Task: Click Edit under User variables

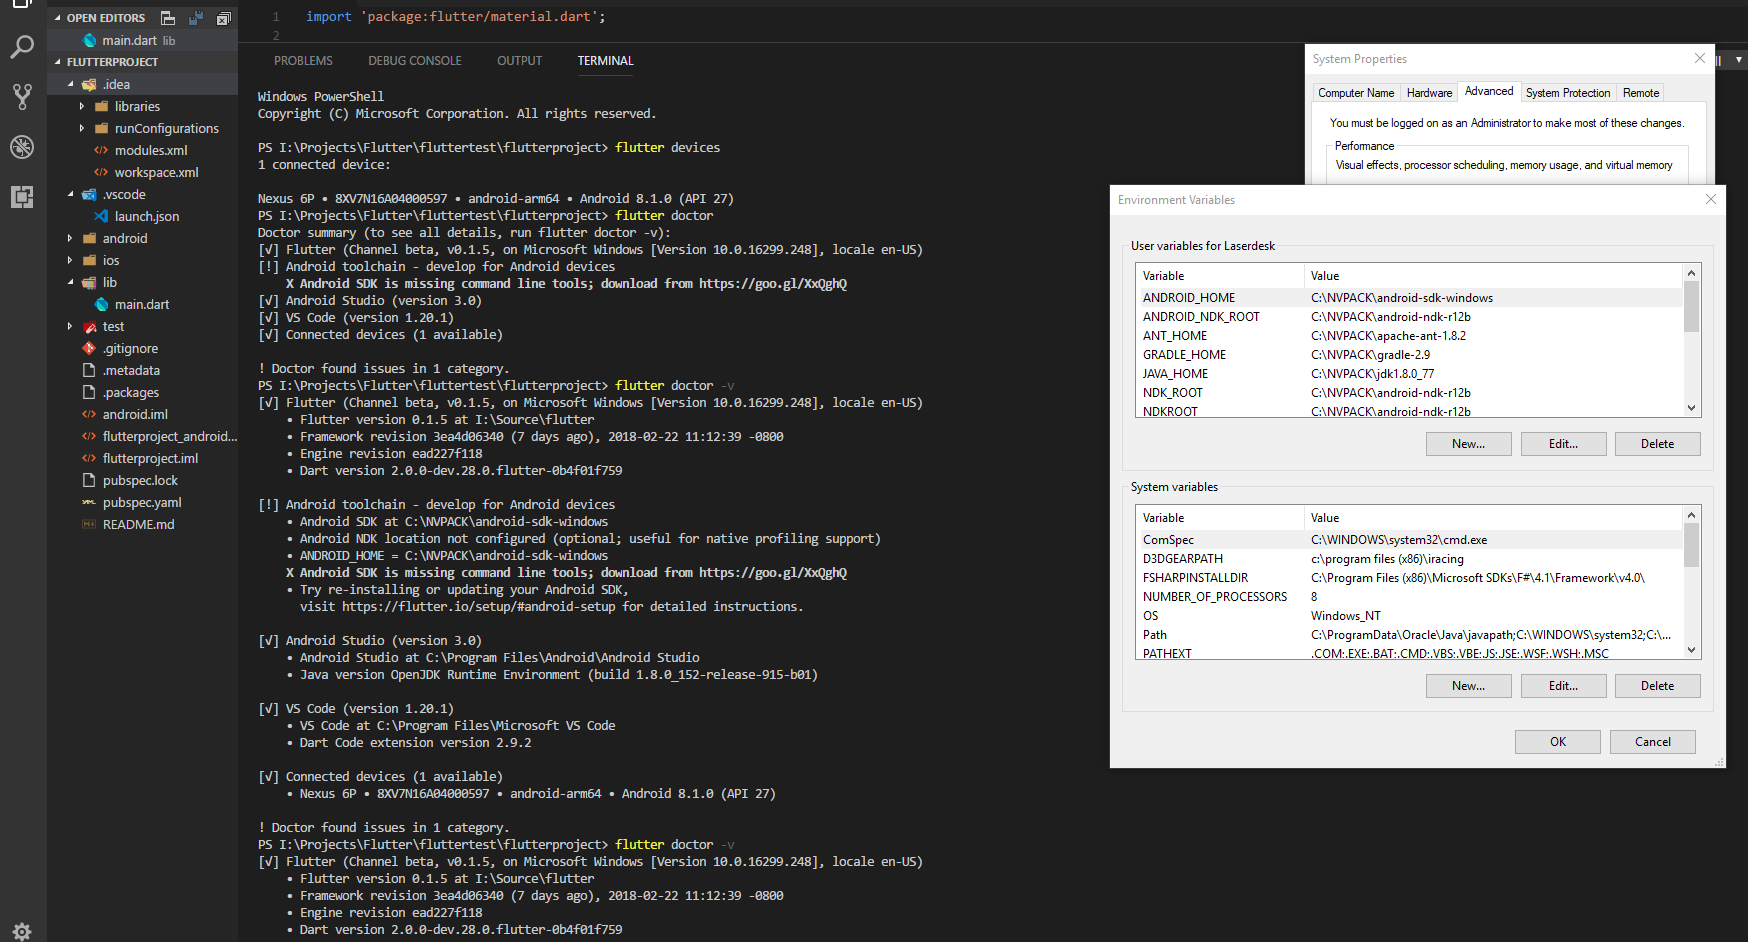Action: [1563, 444]
